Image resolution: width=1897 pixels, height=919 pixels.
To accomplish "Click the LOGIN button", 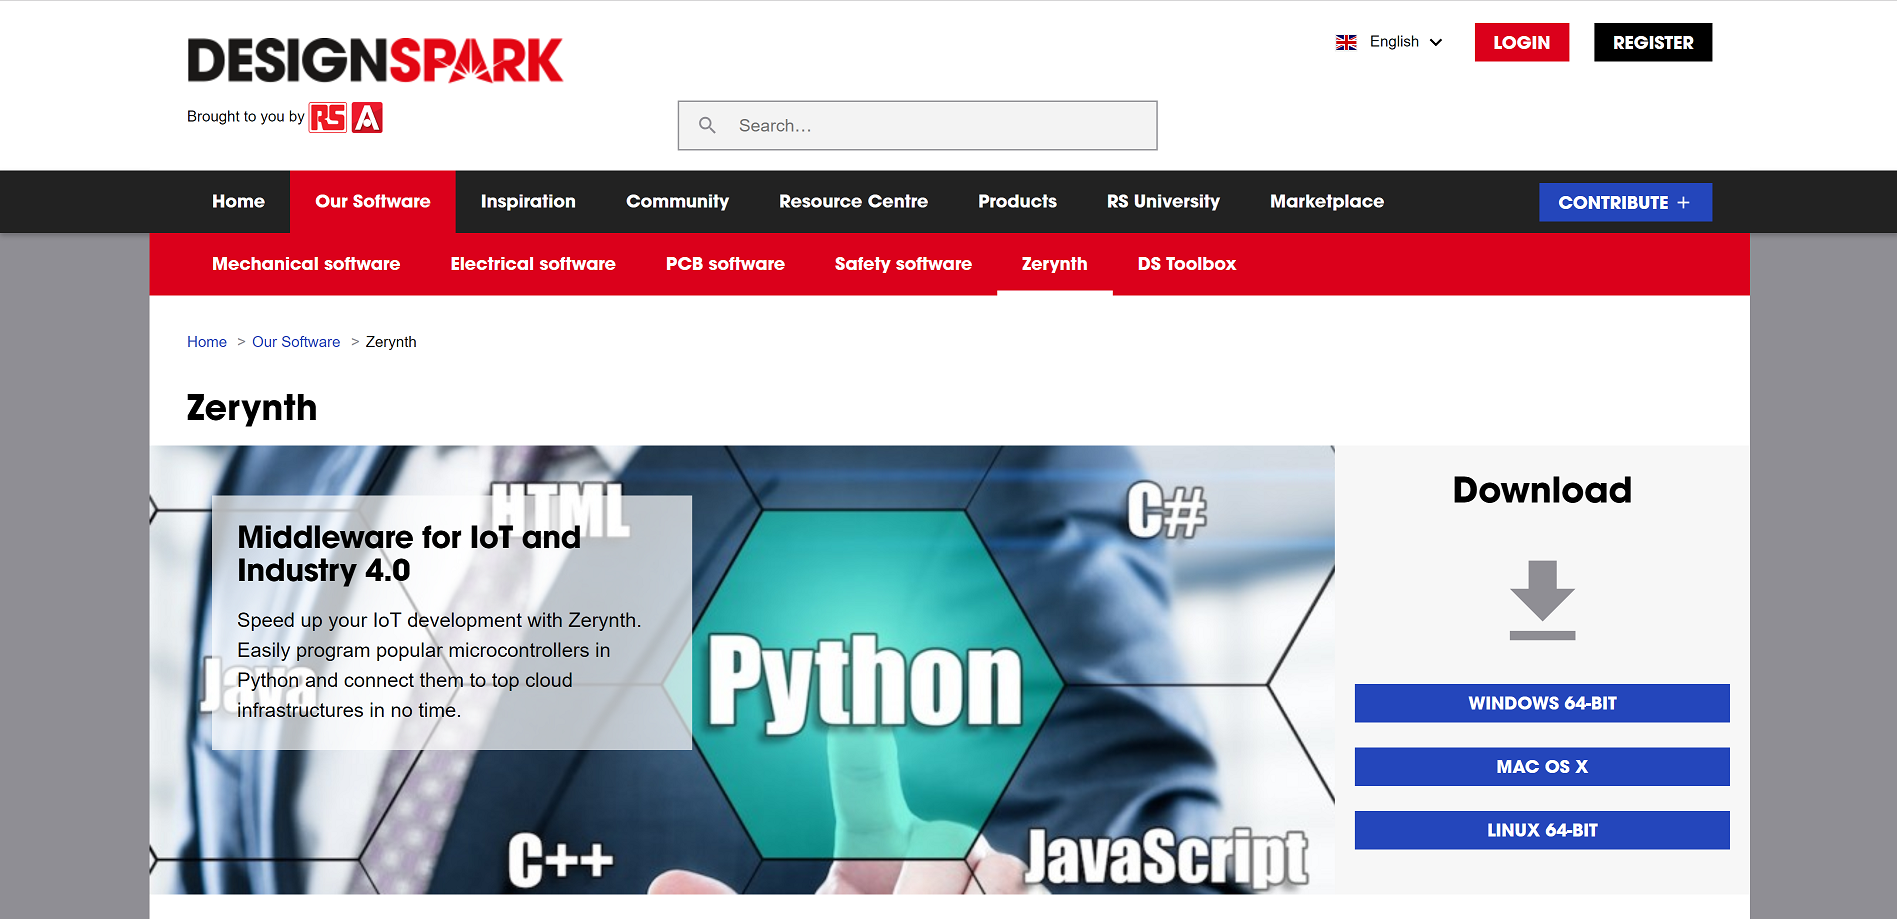I will [1521, 42].
